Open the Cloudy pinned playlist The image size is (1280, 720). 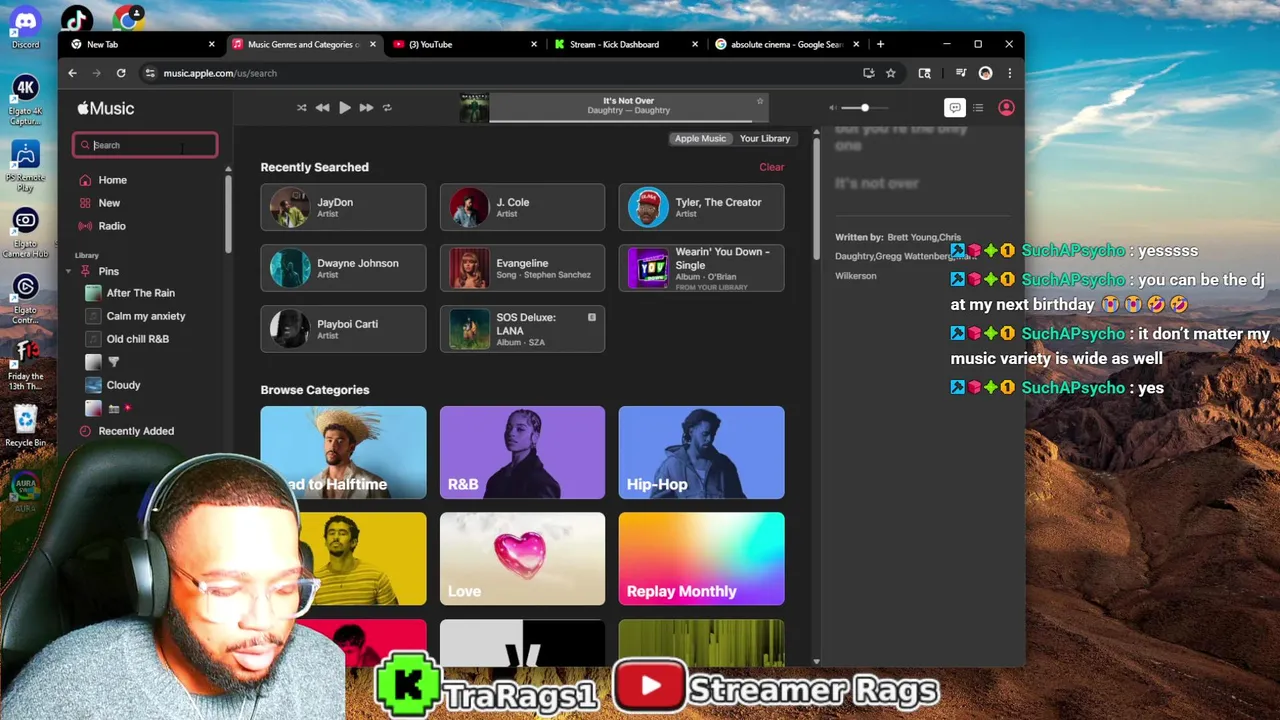click(x=123, y=385)
